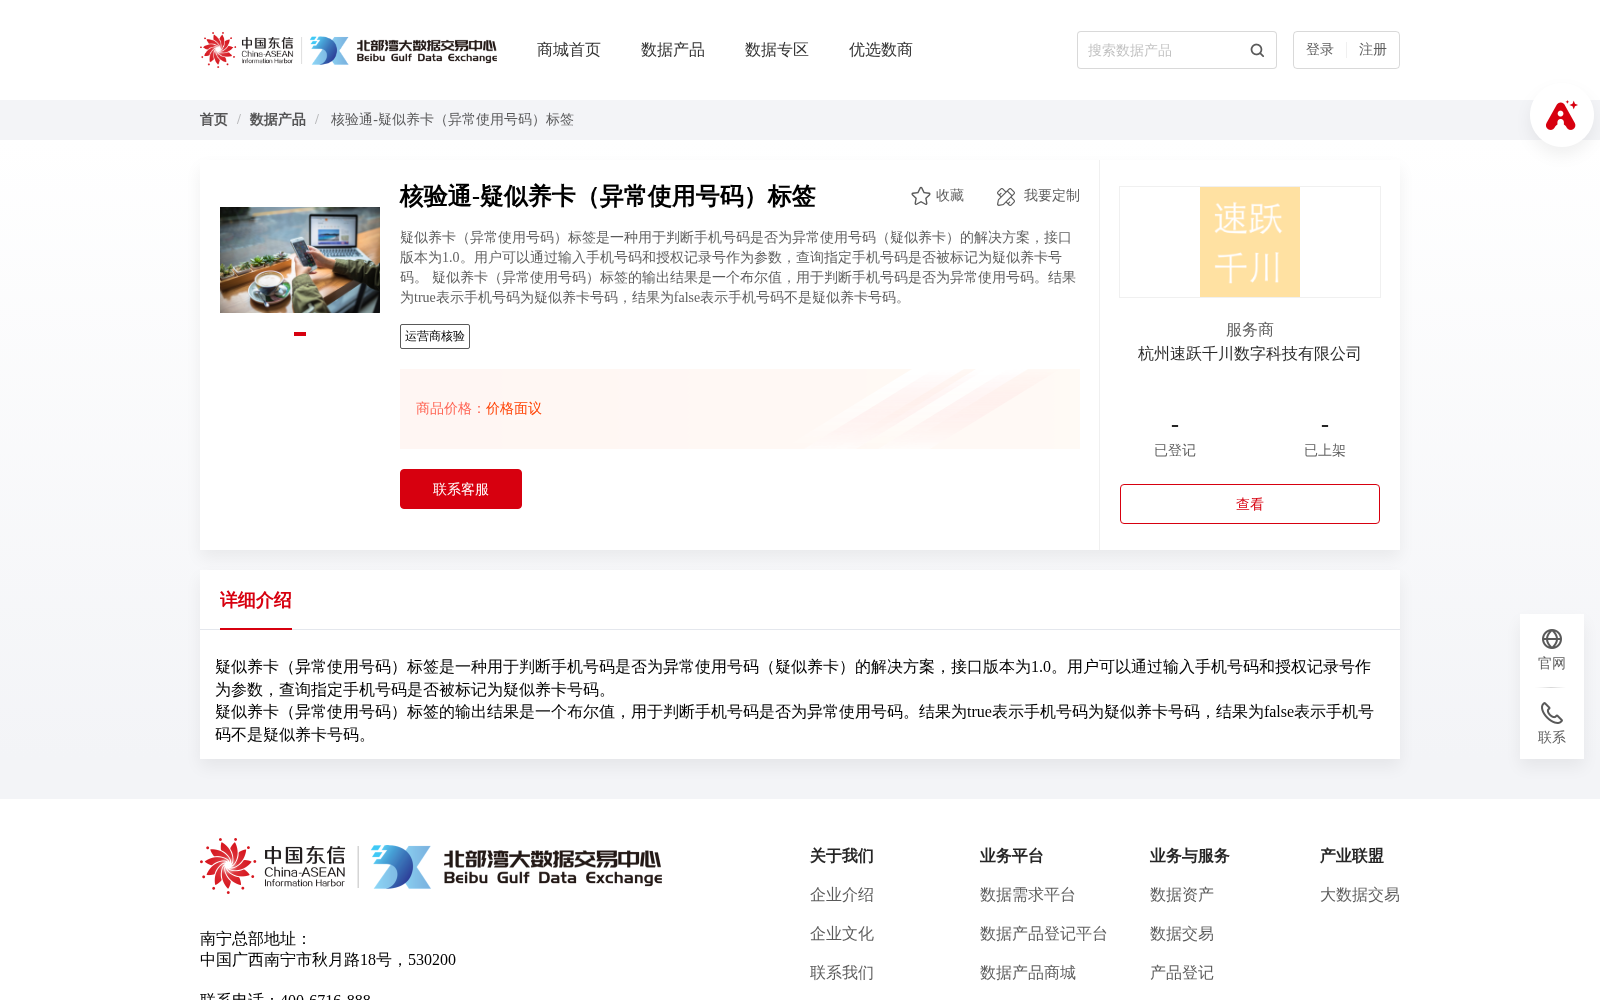
Task: Open footer link 大数据交易
Action: (x=1360, y=895)
